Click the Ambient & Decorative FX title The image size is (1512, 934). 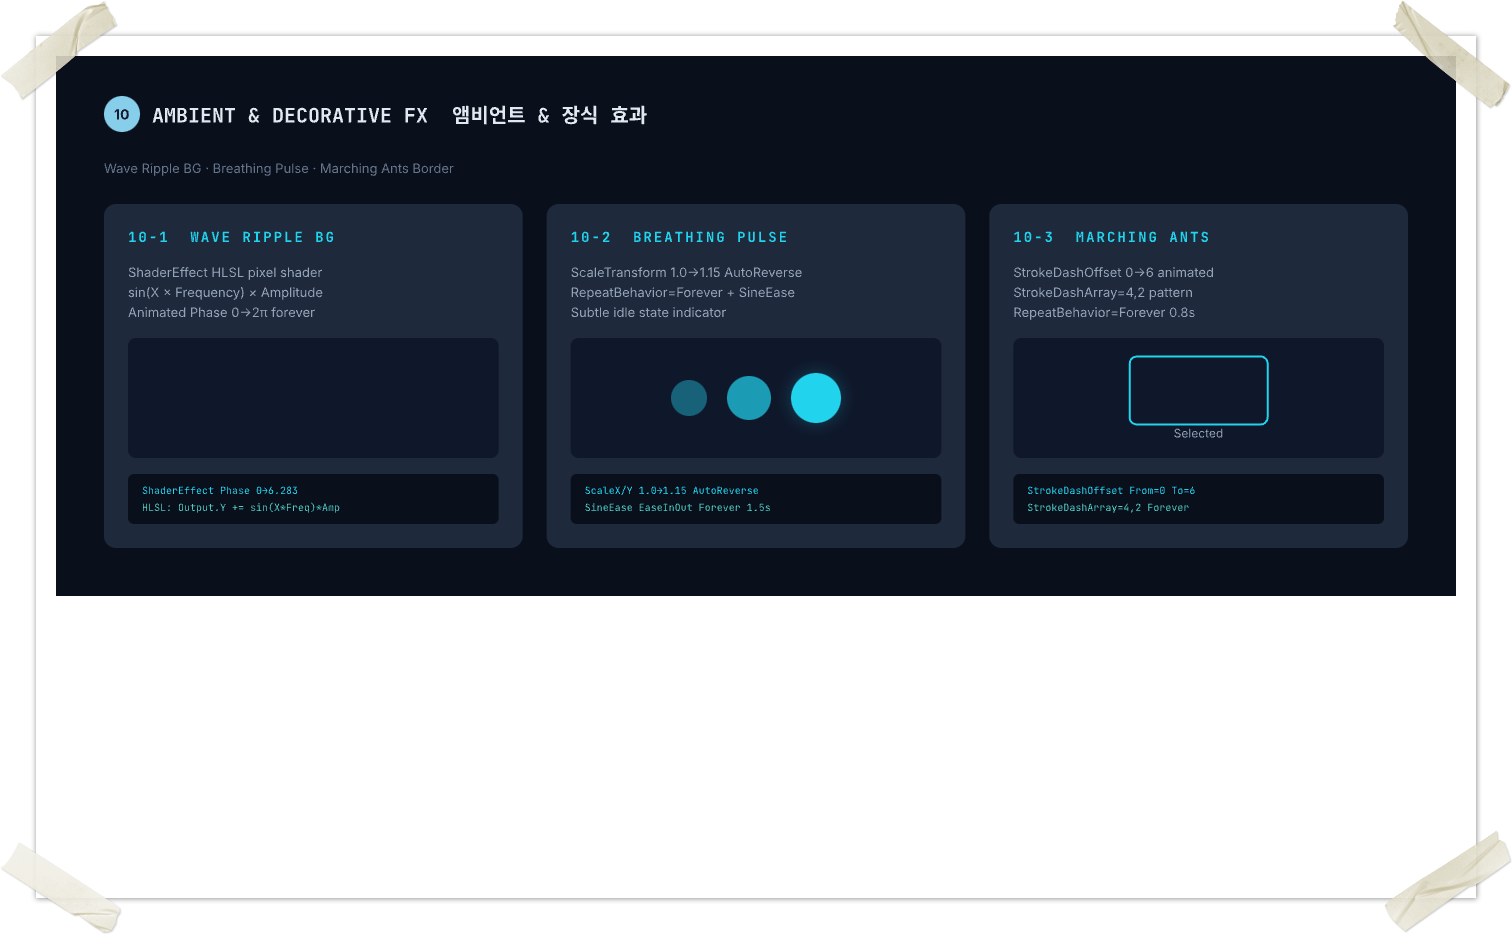(x=290, y=116)
